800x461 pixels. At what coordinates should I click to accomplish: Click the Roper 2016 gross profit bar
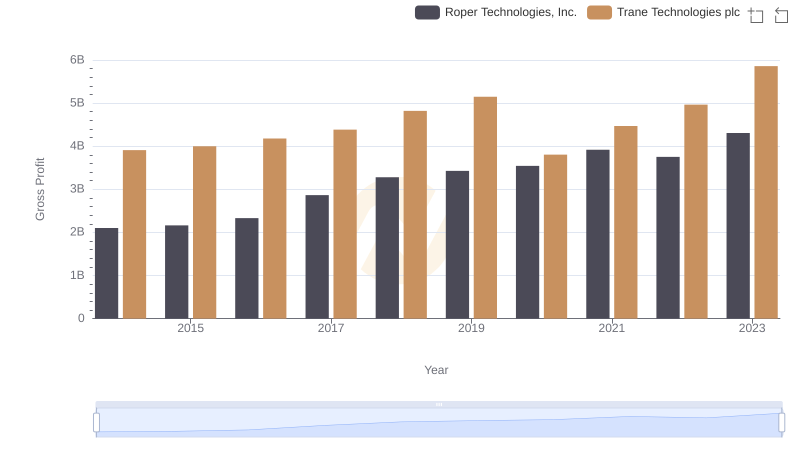(x=246, y=268)
